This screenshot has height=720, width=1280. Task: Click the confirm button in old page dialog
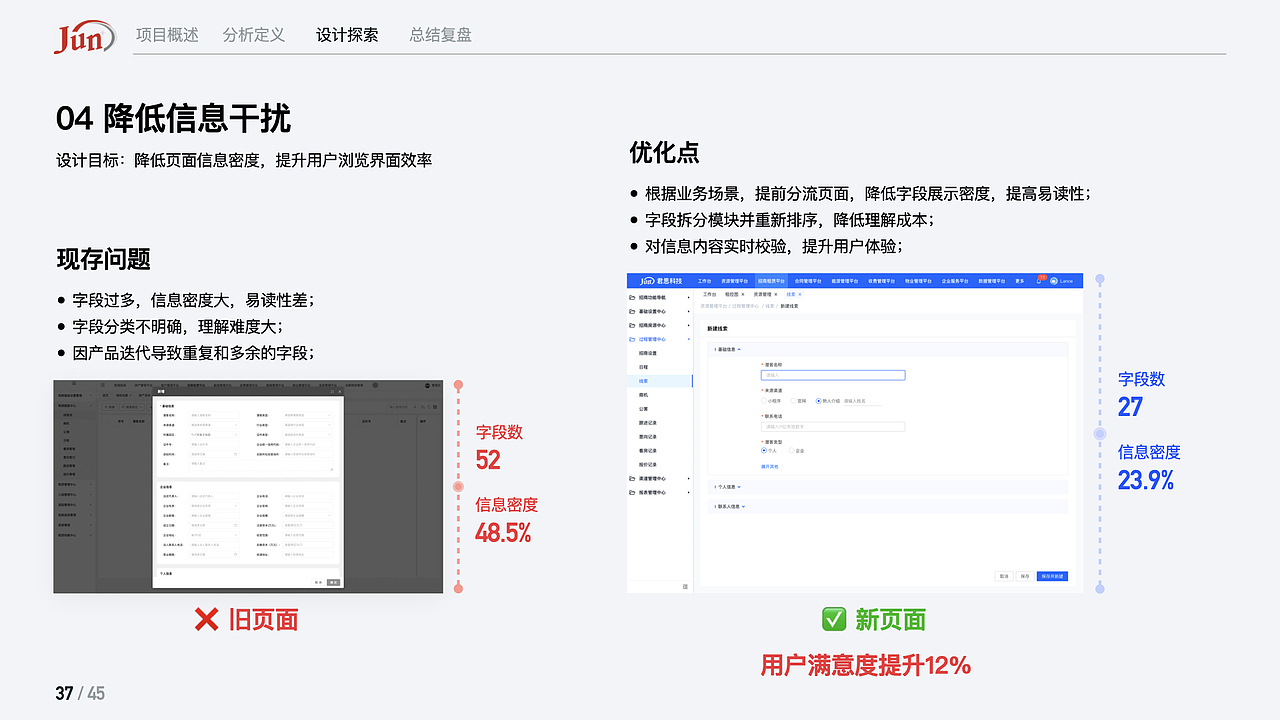click(x=333, y=582)
